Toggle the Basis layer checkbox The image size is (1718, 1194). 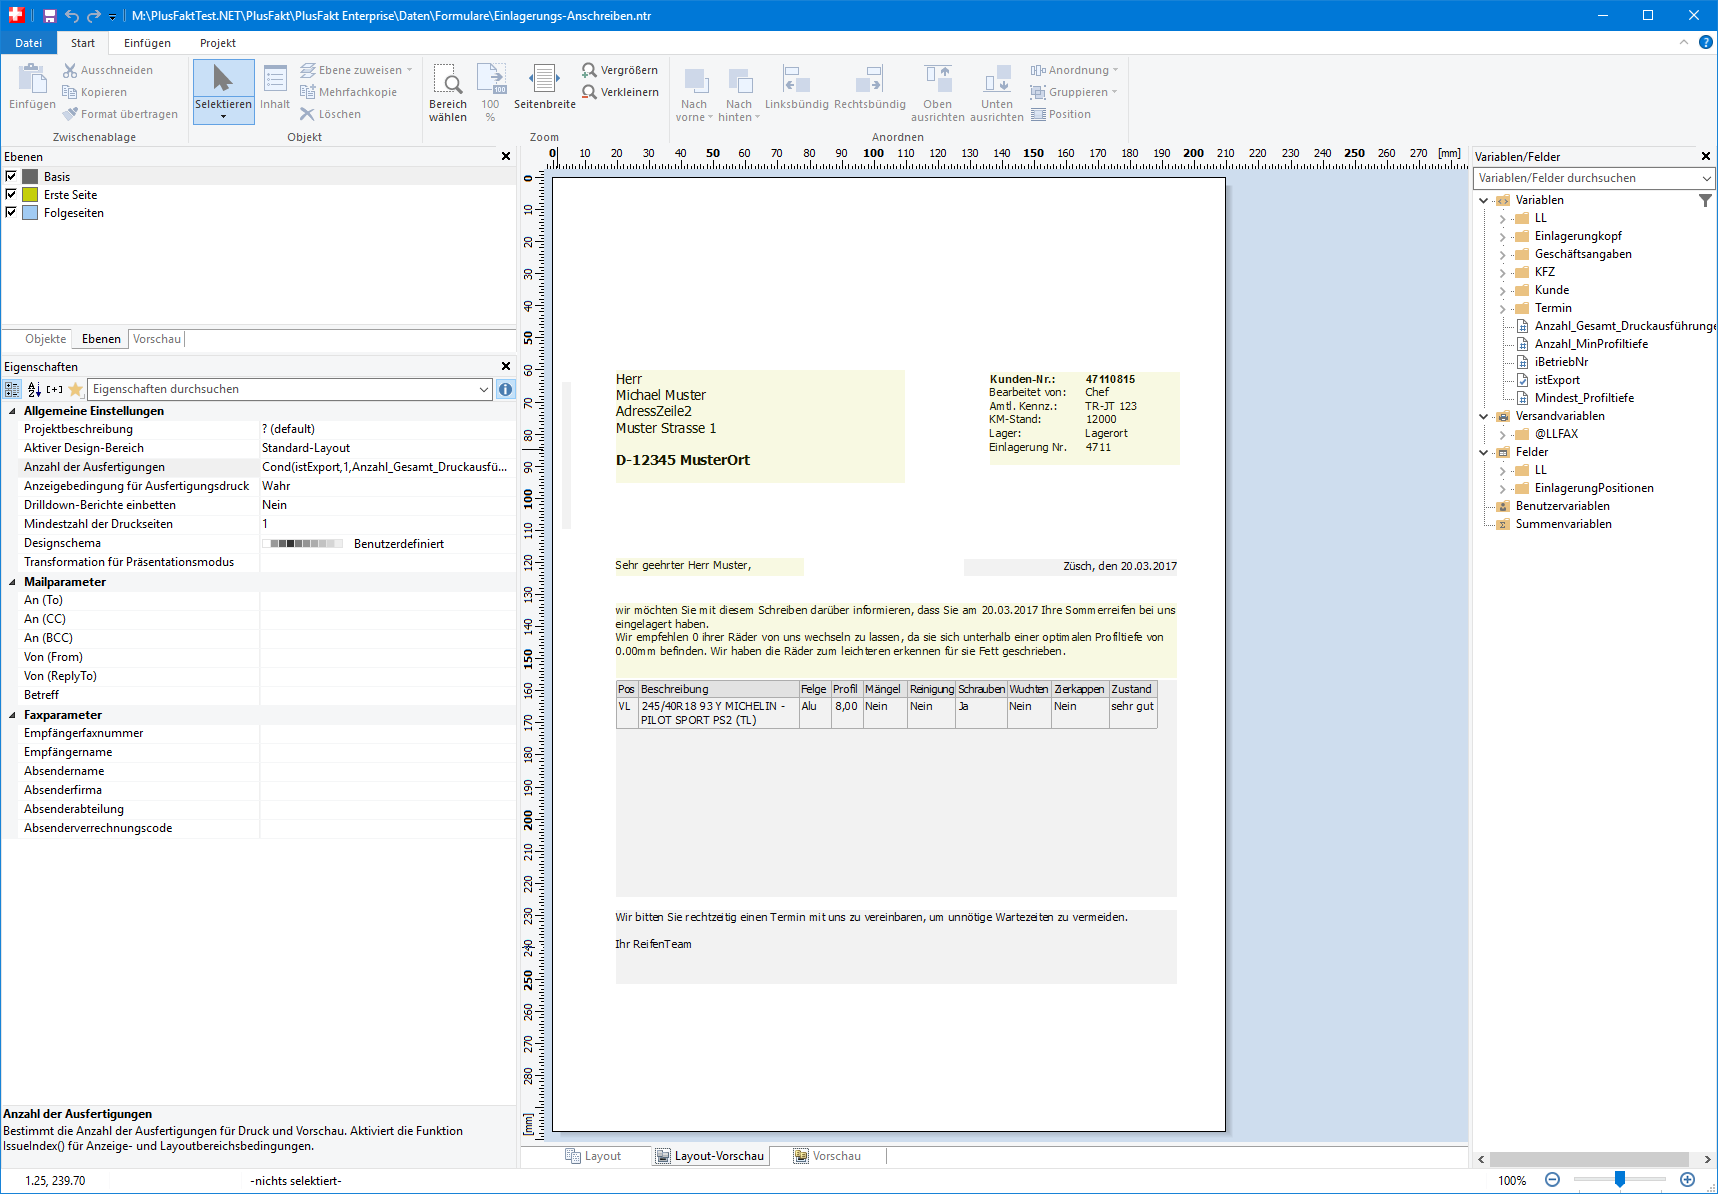(11, 176)
